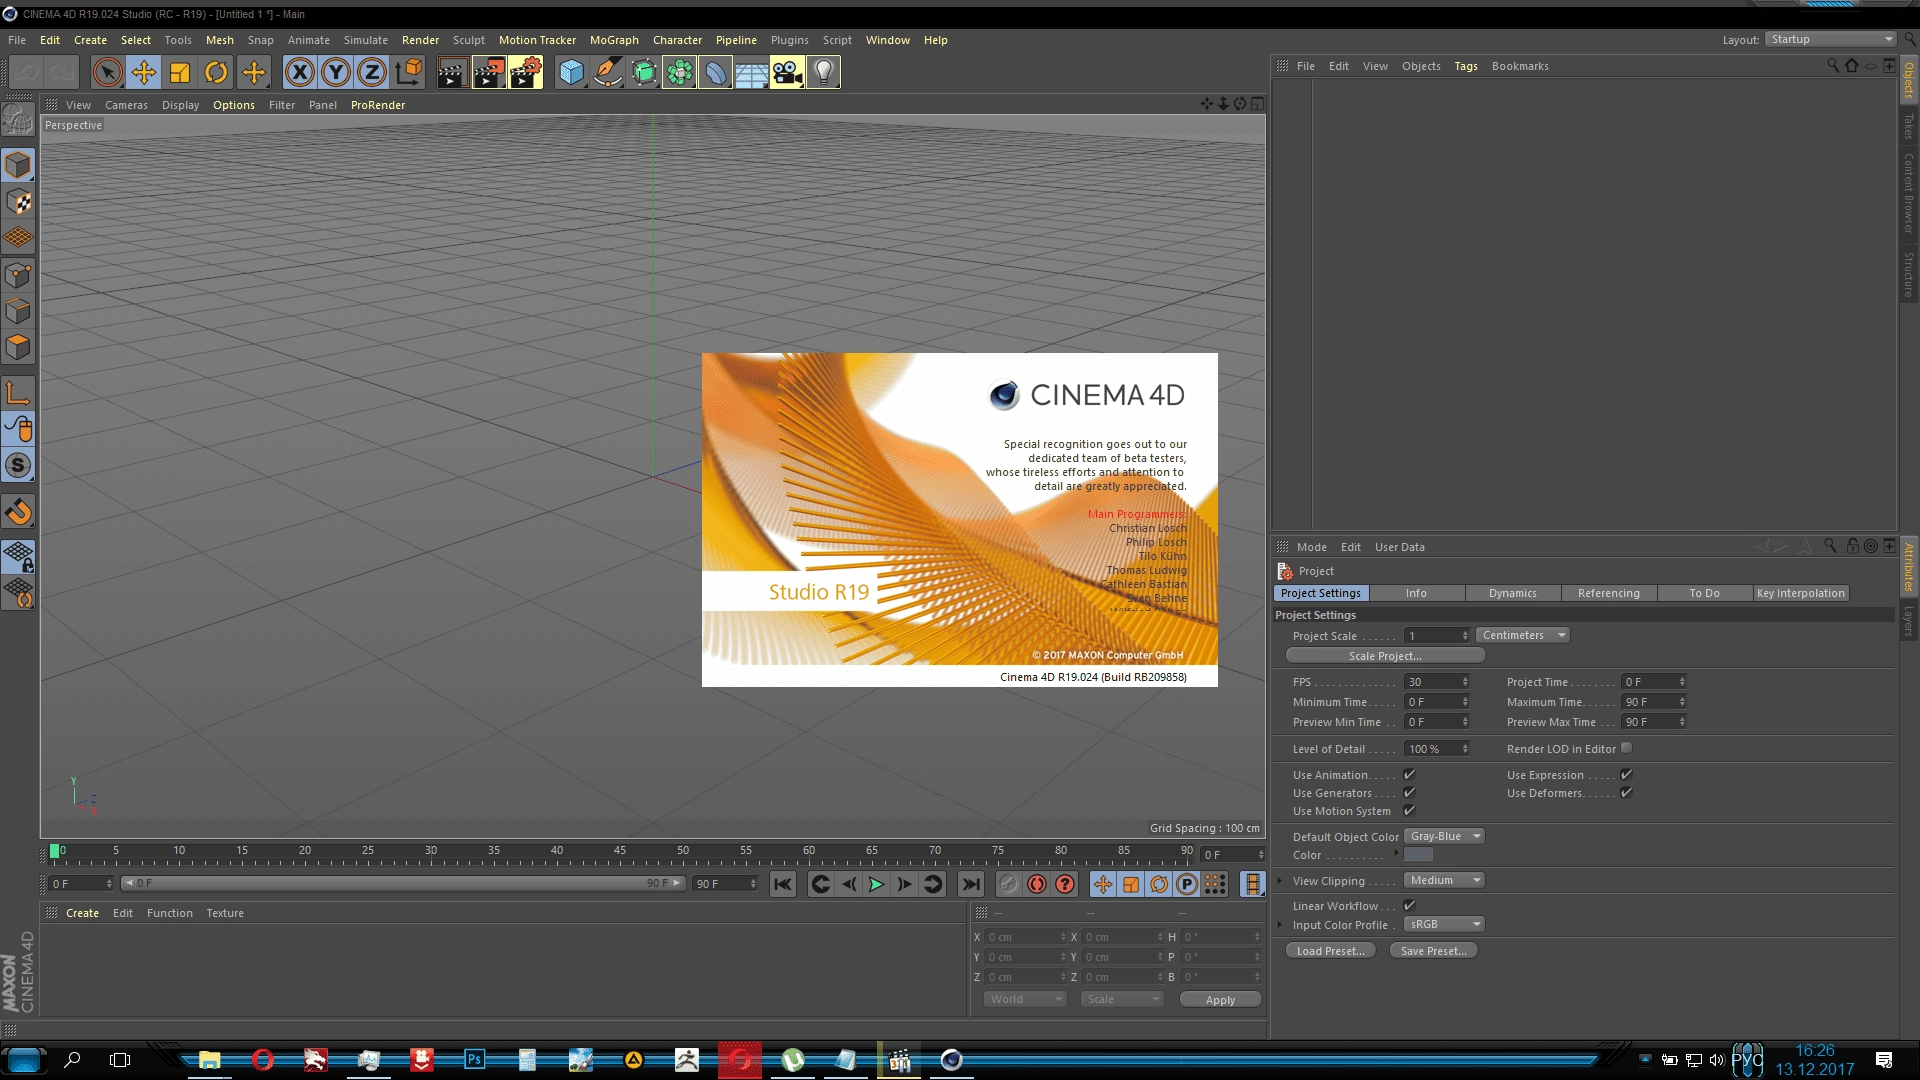
Task: Select the Move tool
Action: tap(144, 72)
